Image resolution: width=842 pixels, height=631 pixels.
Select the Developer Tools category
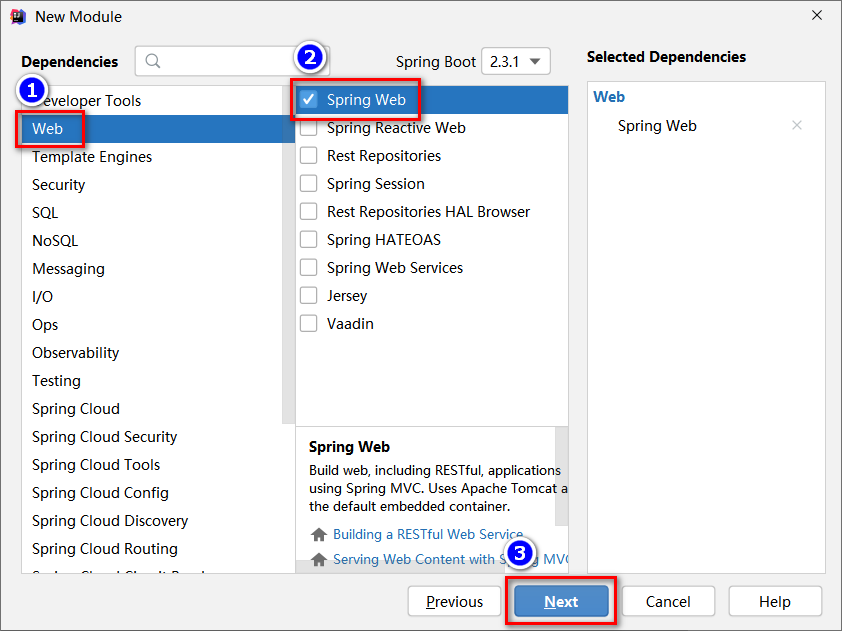pos(151,100)
